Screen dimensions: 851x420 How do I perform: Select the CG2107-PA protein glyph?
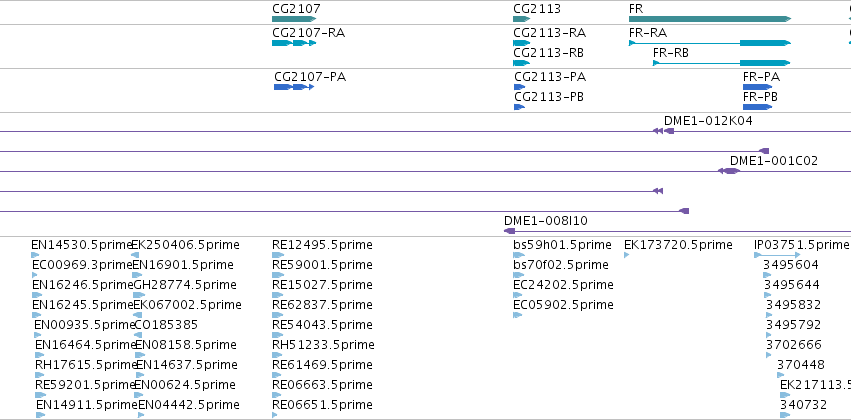[x=294, y=87]
